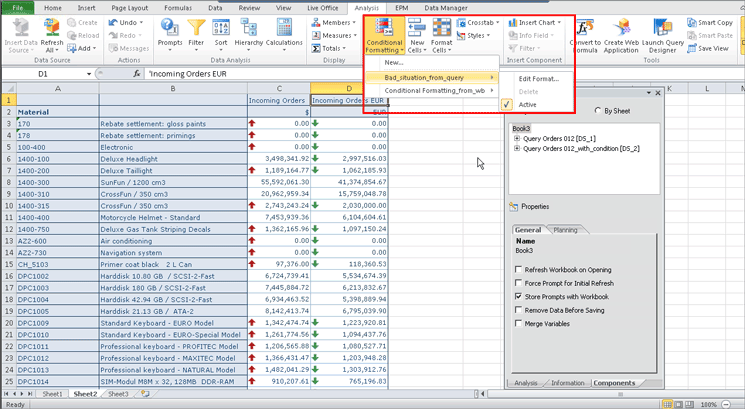Click the New Cells icon
Screen dimensions: 745x409
tap(417, 28)
